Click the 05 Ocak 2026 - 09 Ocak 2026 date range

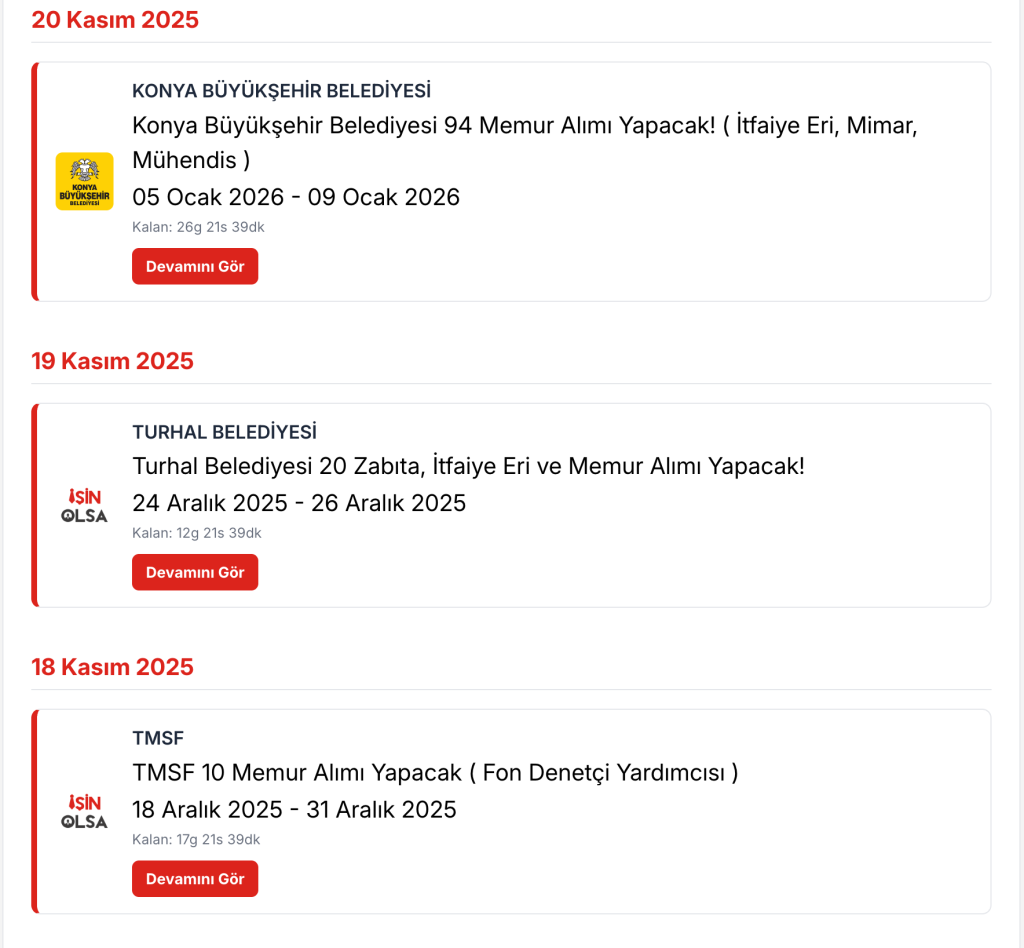[x=296, y=197]
